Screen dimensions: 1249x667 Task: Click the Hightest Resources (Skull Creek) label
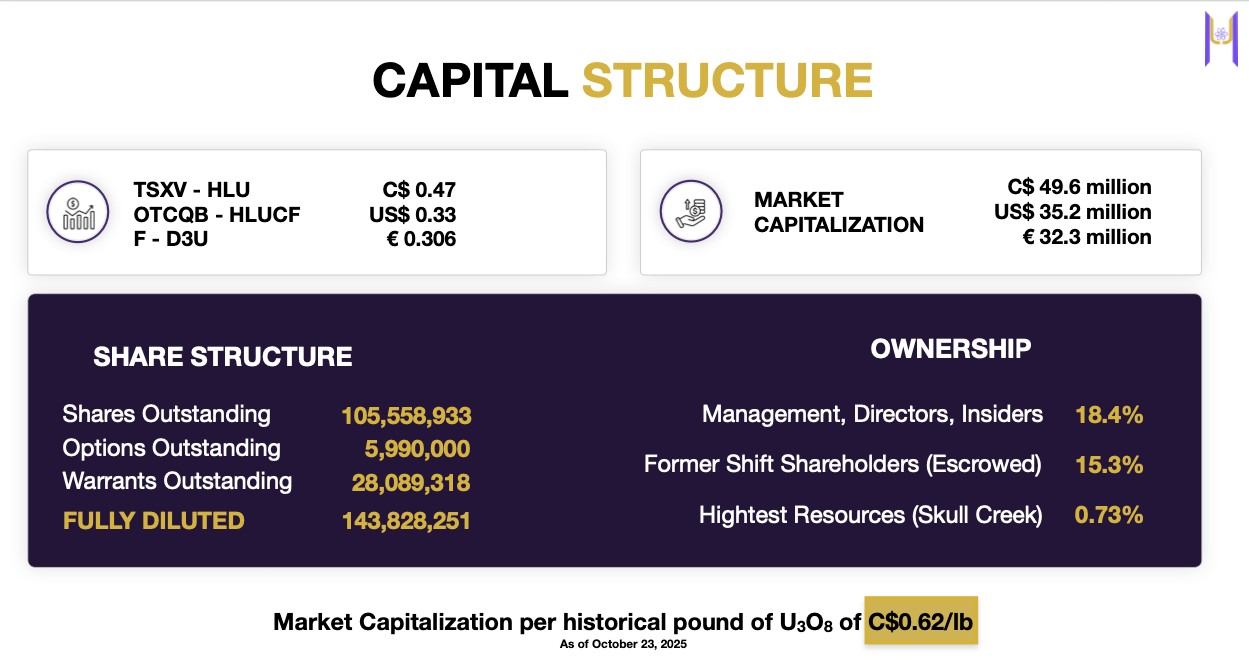coord(870,515)
